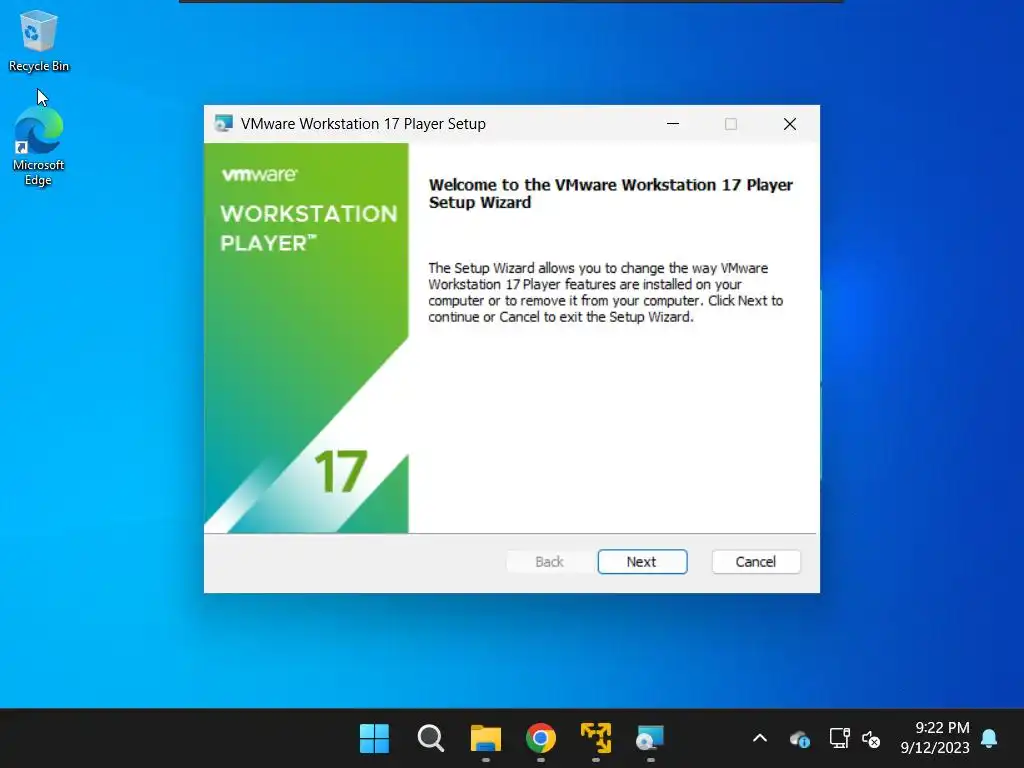Open Recycle Bin desktop icon
1024x768 pixels.
tap(39, 40)
